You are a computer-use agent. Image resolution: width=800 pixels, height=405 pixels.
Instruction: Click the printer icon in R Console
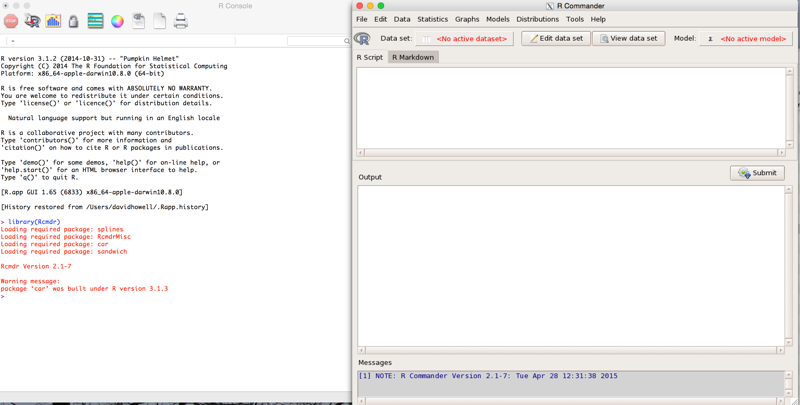[181, 21]
